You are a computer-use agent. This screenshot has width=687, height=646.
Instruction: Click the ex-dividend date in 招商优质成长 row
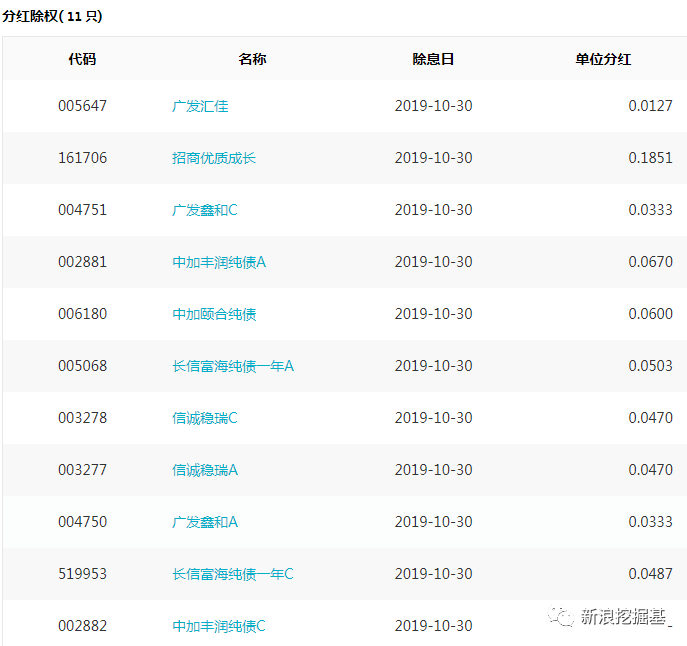(x=433, y=158)
